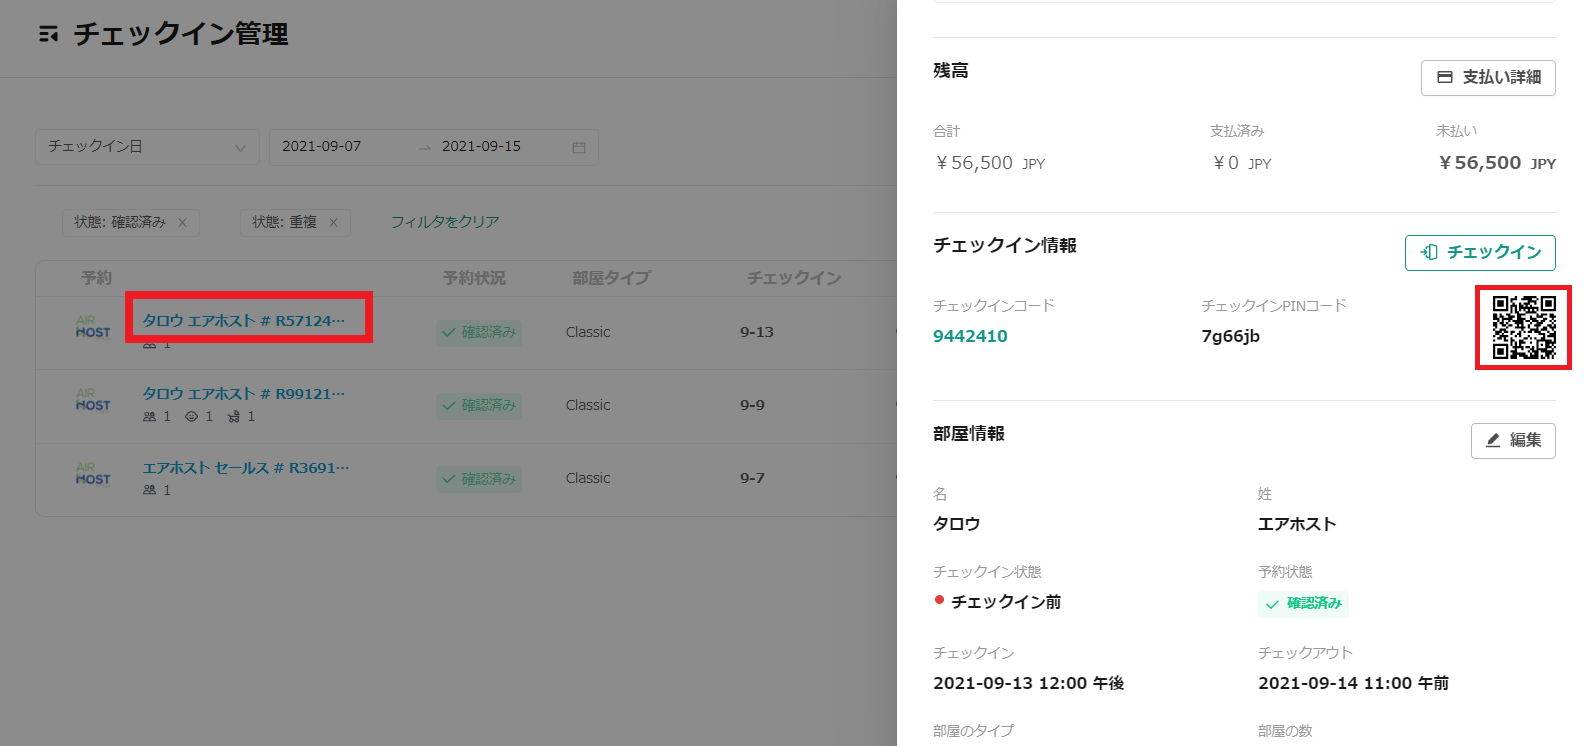This screenshot has width=1592, height=746.
Task: Click the infant count icon in the R99121 row
Action: click(233, 417)
